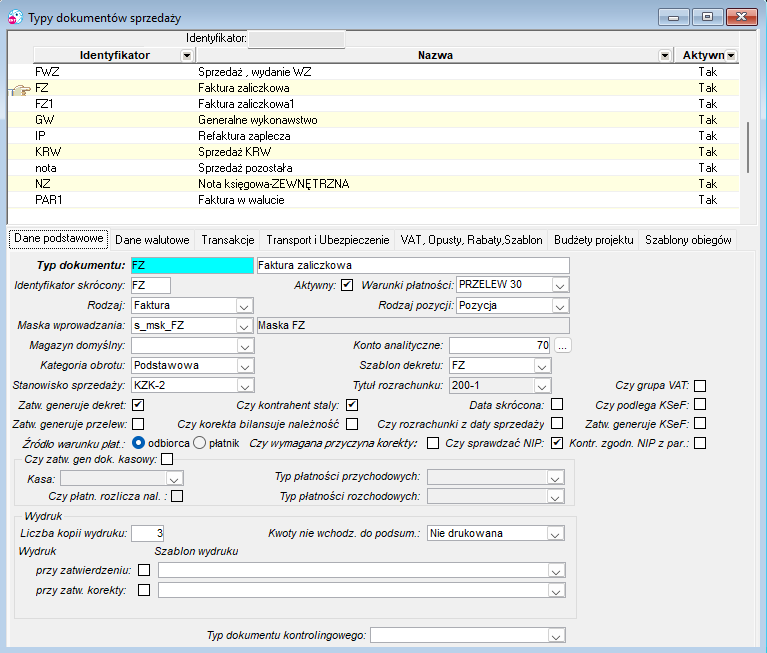Enable Kontr. zgodn. NIP z par. checkbox
The image size is (767, 653).
(x=700, y=443)
